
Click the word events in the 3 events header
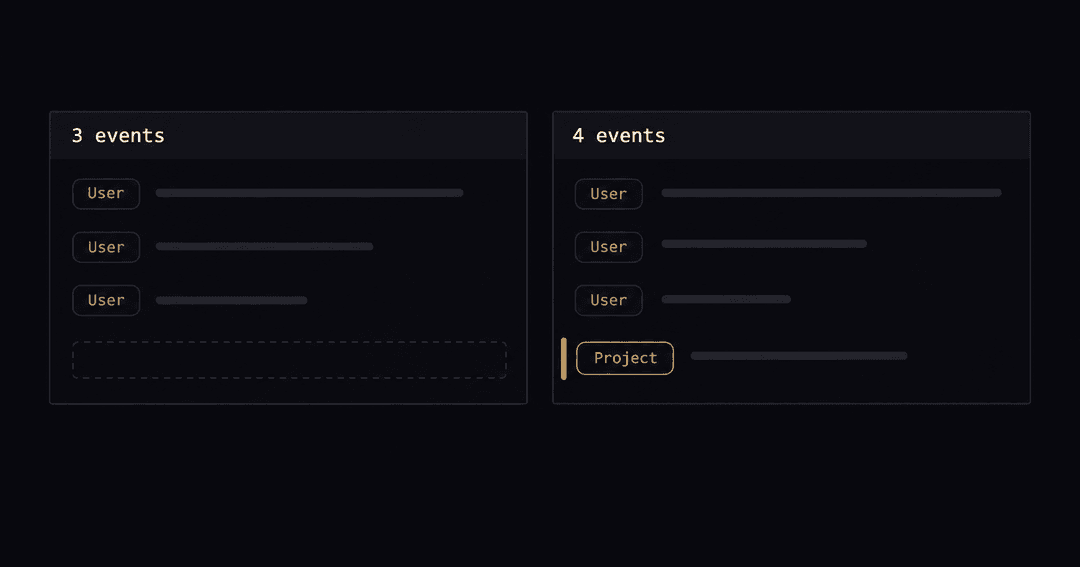tap(129, 136)
